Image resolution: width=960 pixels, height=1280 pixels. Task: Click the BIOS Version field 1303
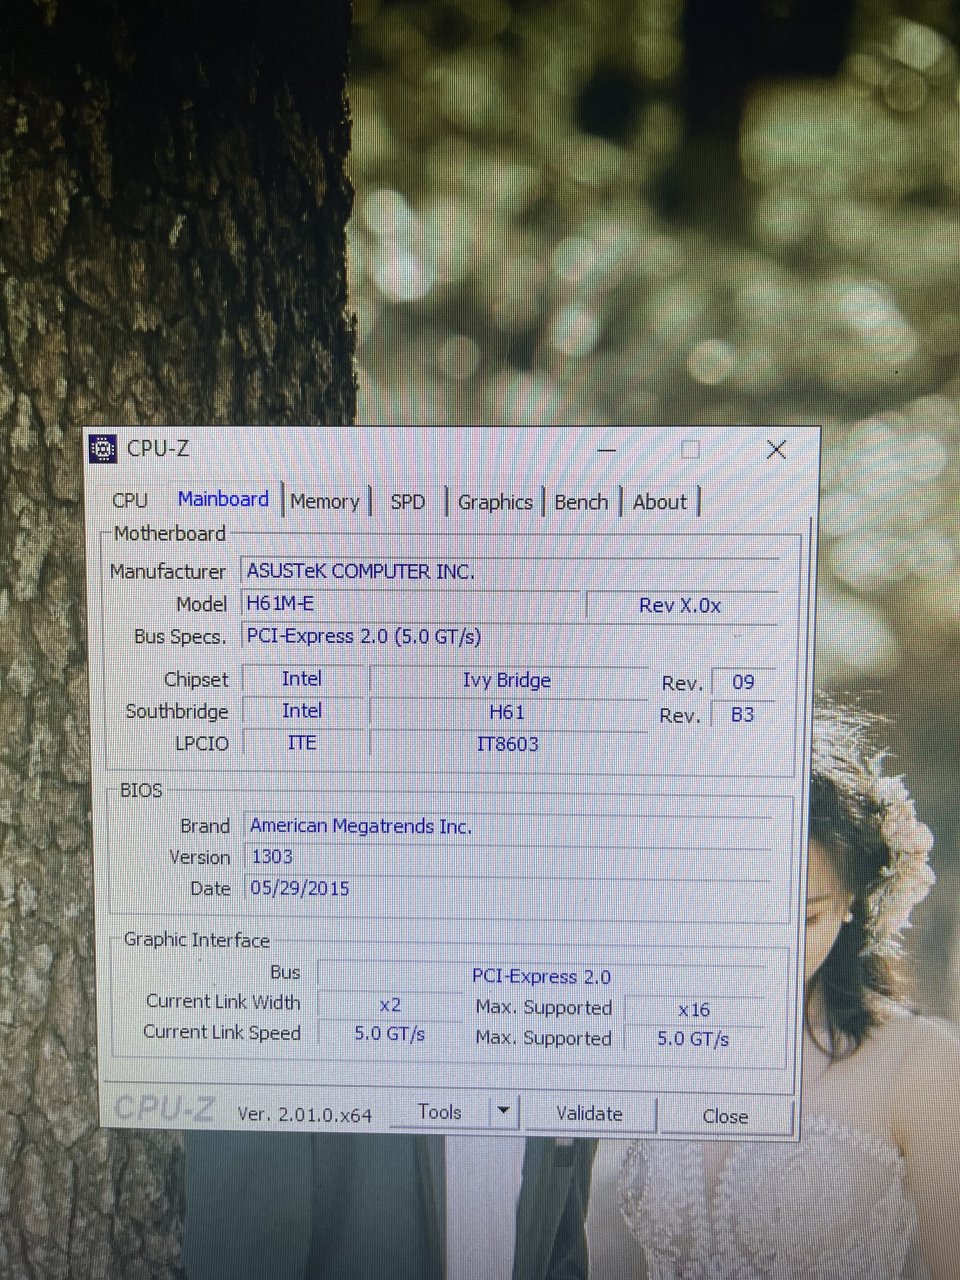(x=510, y=857)
